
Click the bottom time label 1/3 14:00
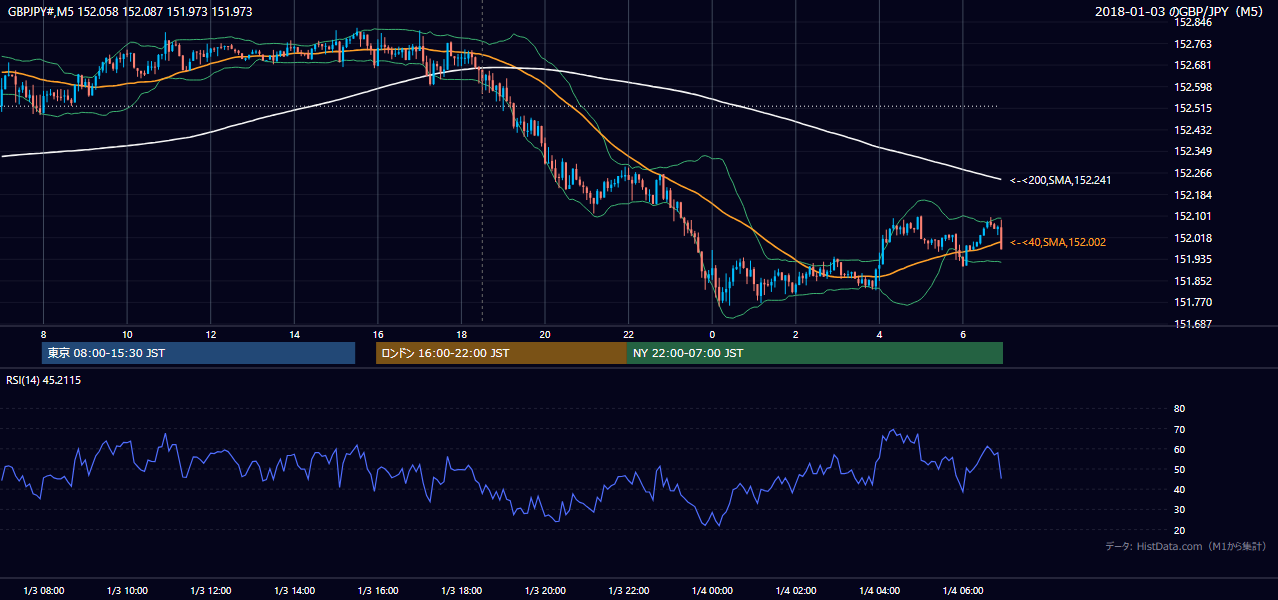(x=294, y=591)
